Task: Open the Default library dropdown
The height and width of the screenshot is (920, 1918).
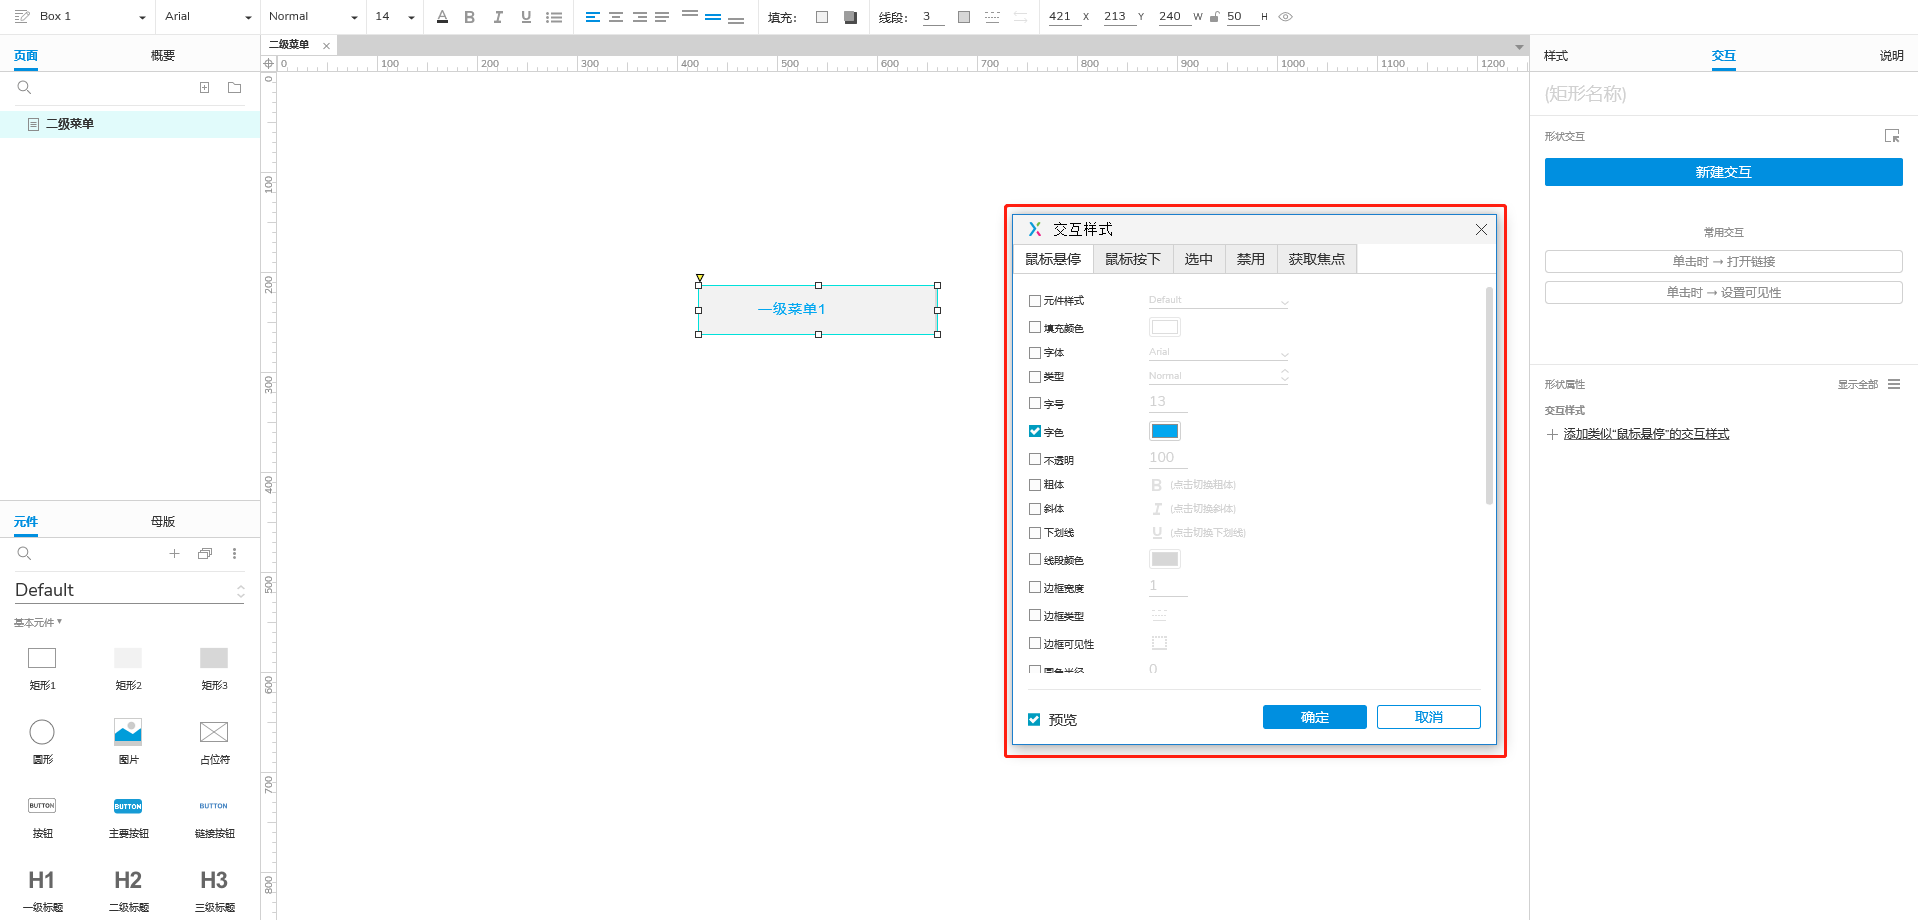Action: click(x=129, y=590)
